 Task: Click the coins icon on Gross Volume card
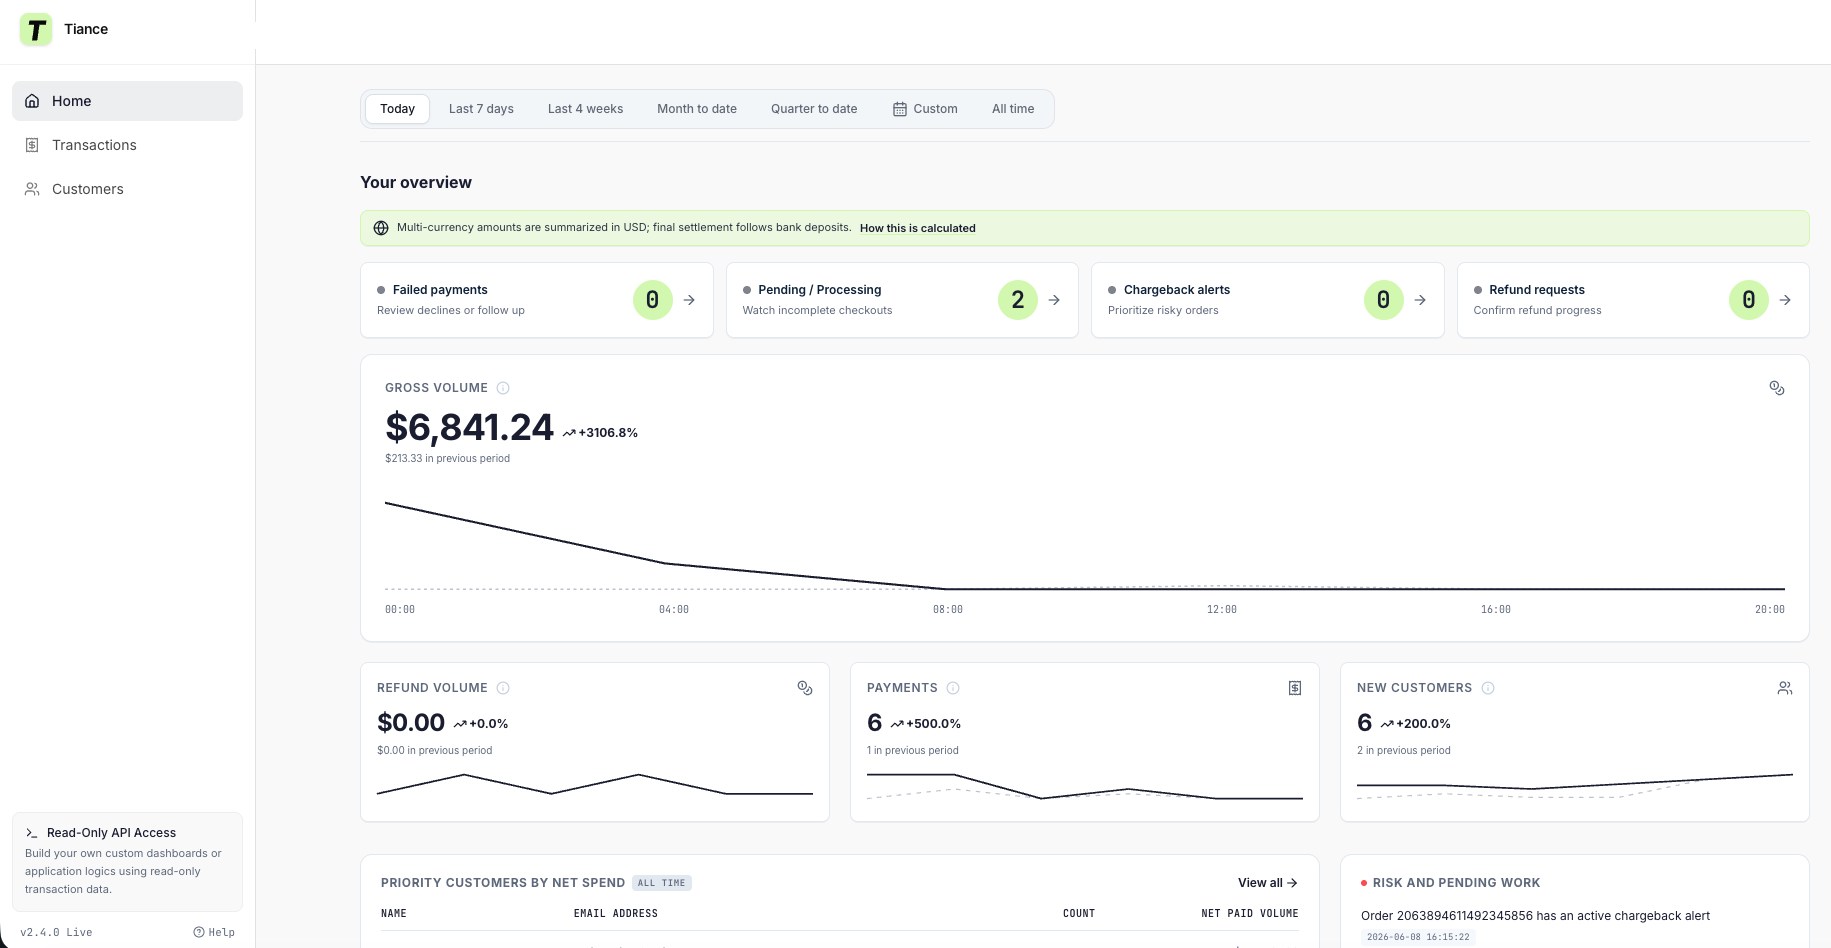1777,388
